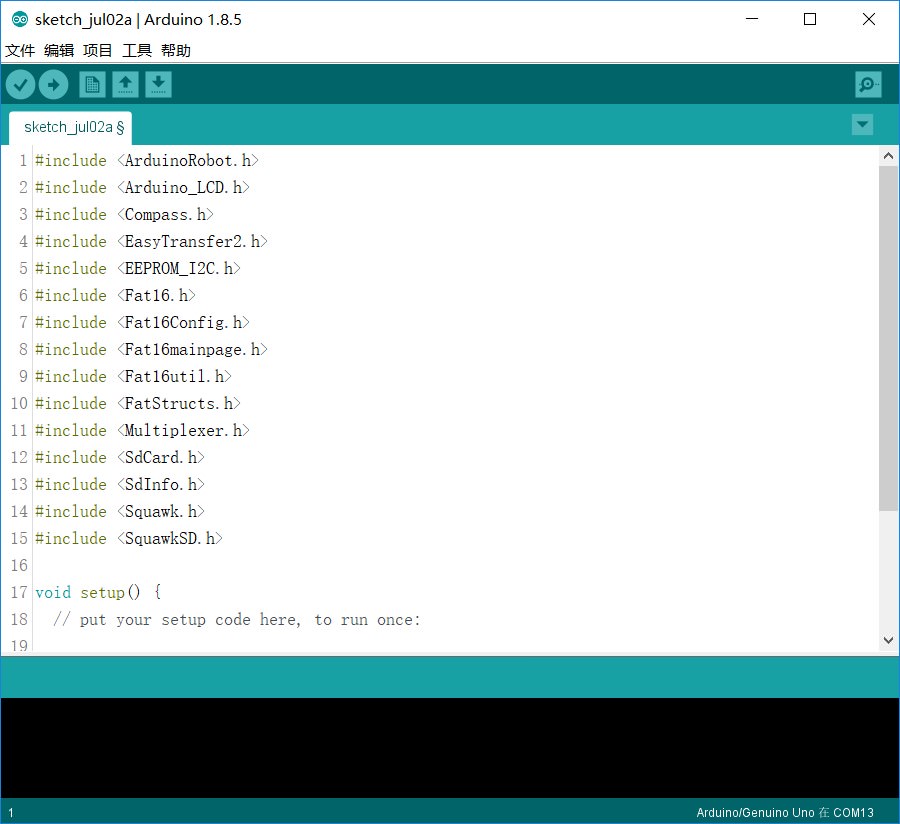Click the <Fat16.h> include line
900x824 pixels.
(x=115, y=296)
